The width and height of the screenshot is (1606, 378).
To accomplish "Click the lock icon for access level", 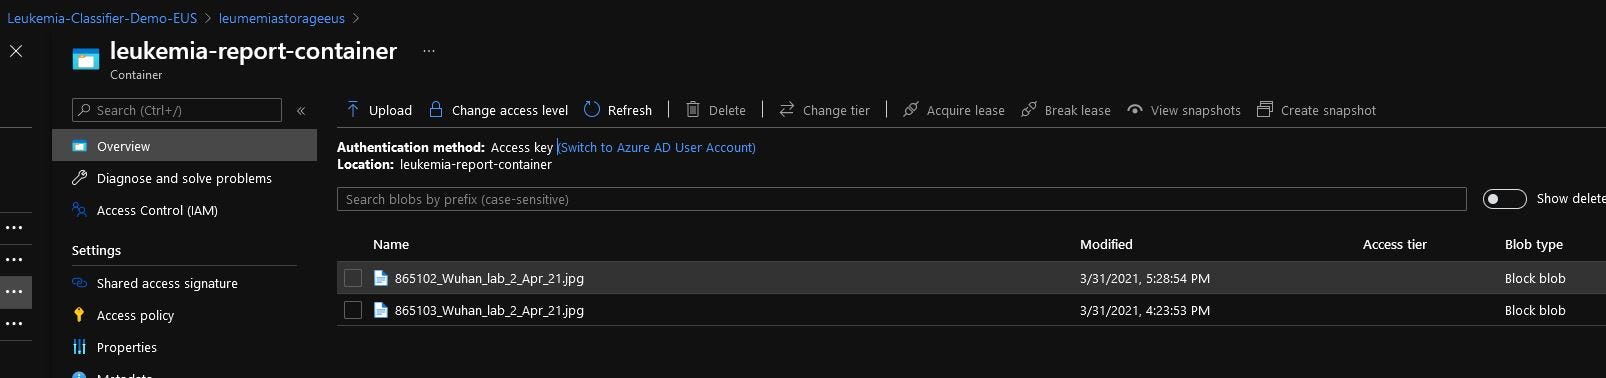I will [436, 109].
